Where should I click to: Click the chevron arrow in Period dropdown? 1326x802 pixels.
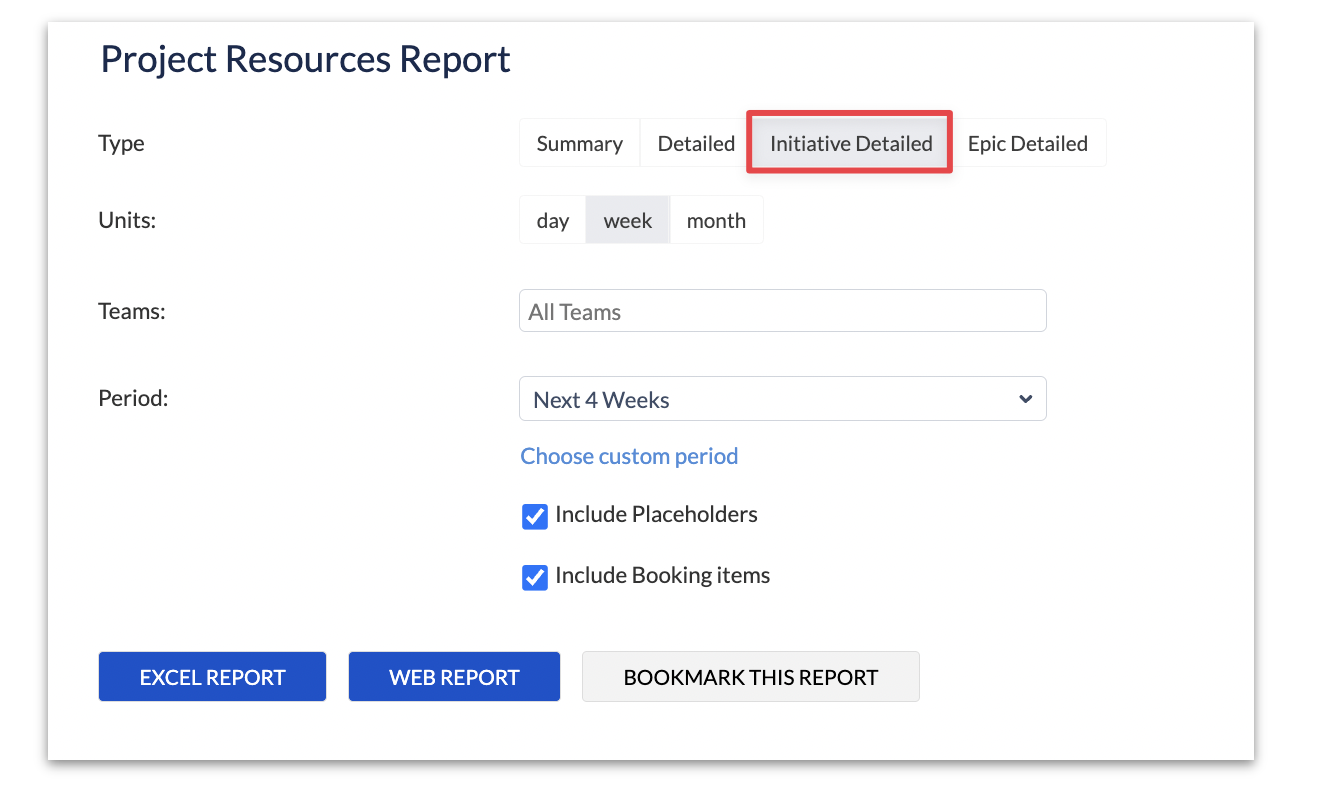(x=1025, y=400)
